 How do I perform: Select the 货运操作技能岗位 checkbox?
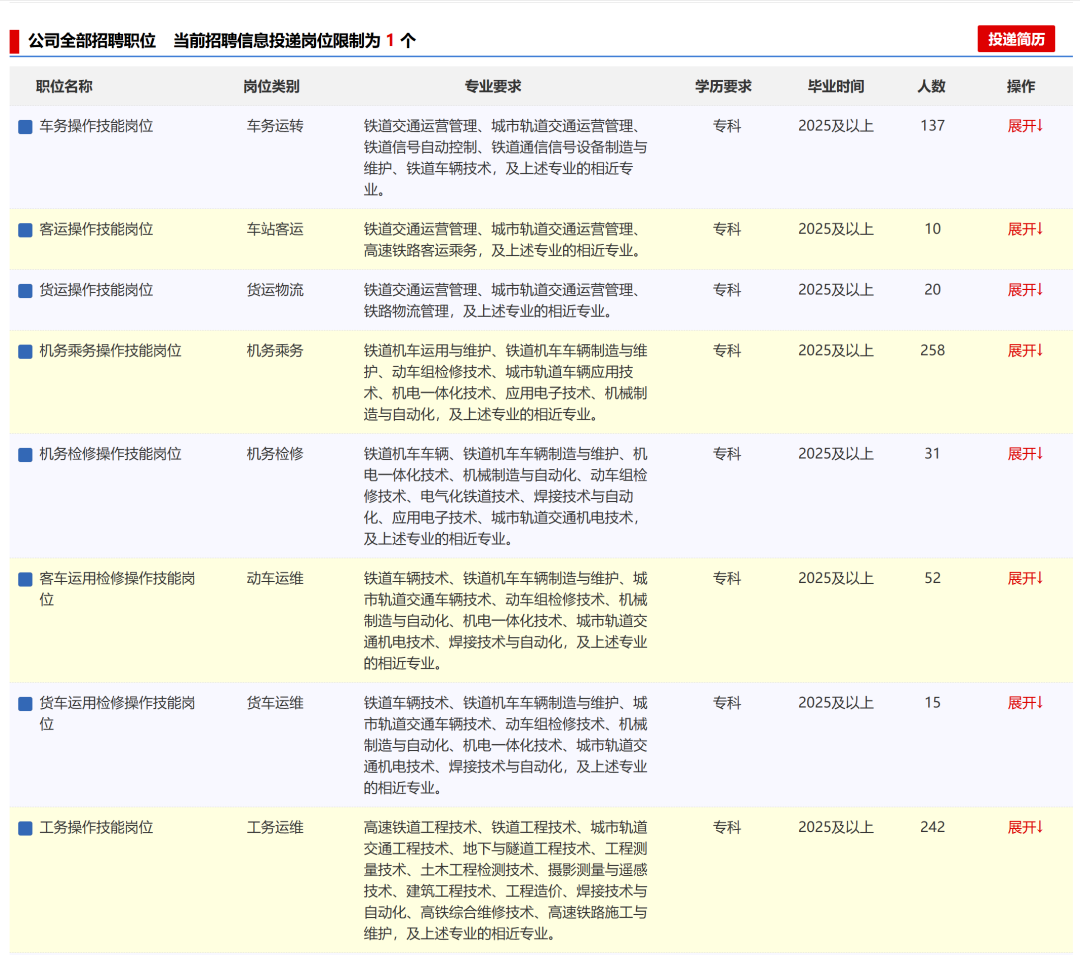pos(25,291)
